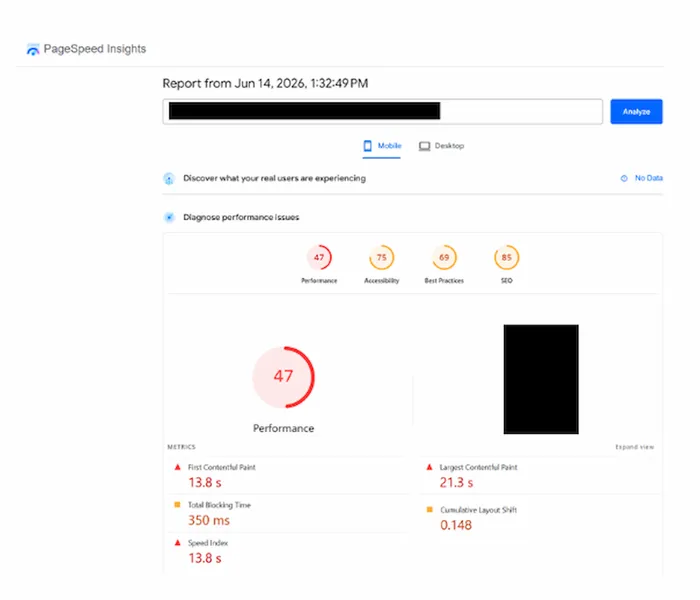Viewport: 700px width, 600px height.
Task: Select the 85 SEO gauge
Action: [x=506, y=258]
